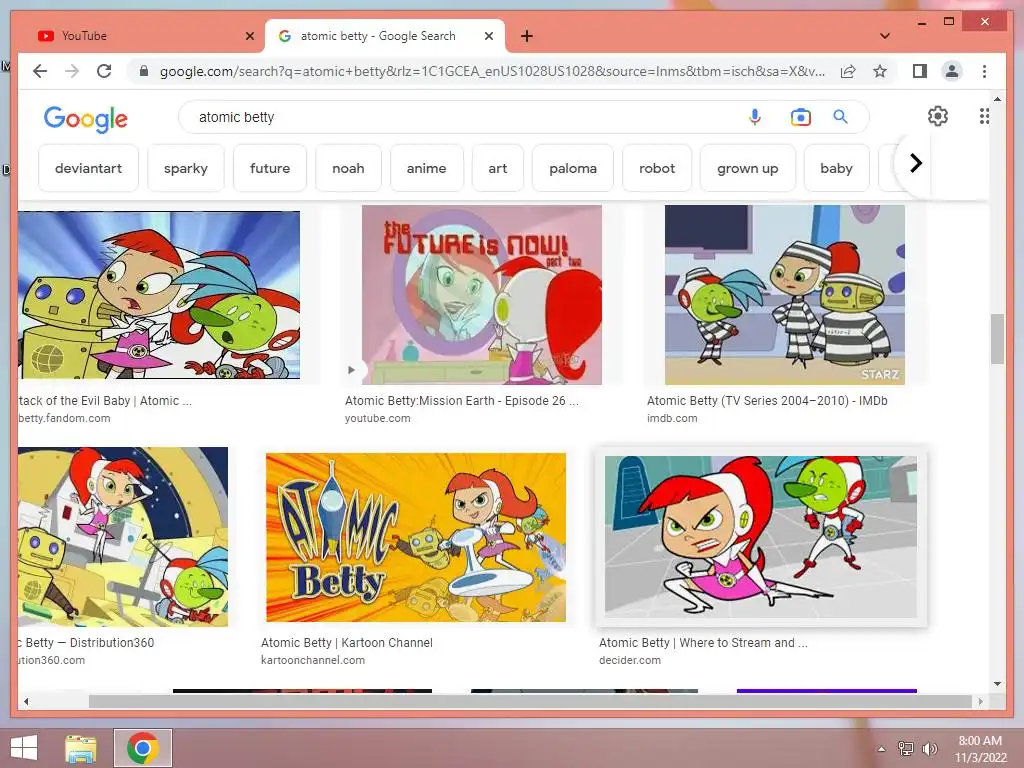The image size is (1024, 768).
Task: Select the atomic betty Google Search tab
Action: click(384, 36)
